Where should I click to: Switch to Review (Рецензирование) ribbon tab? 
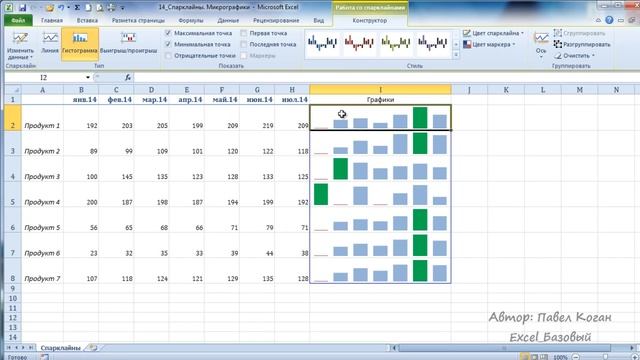(x=276, y=20)
